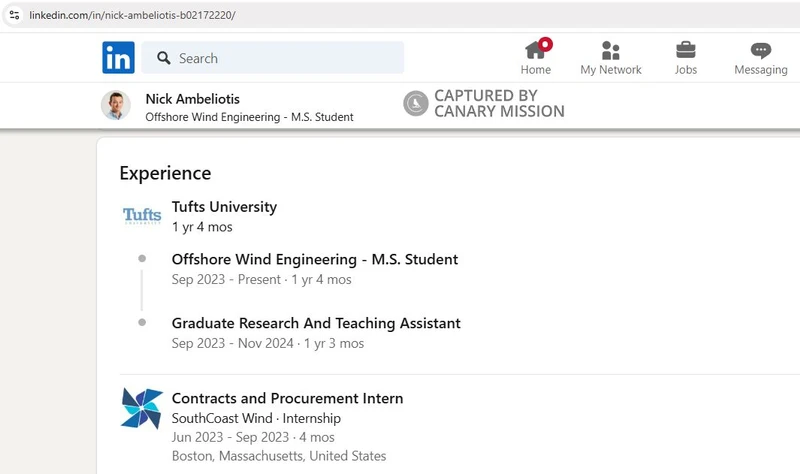Open Home via the house icon
The image size is (800, 474).
click(x=535, y=51)
